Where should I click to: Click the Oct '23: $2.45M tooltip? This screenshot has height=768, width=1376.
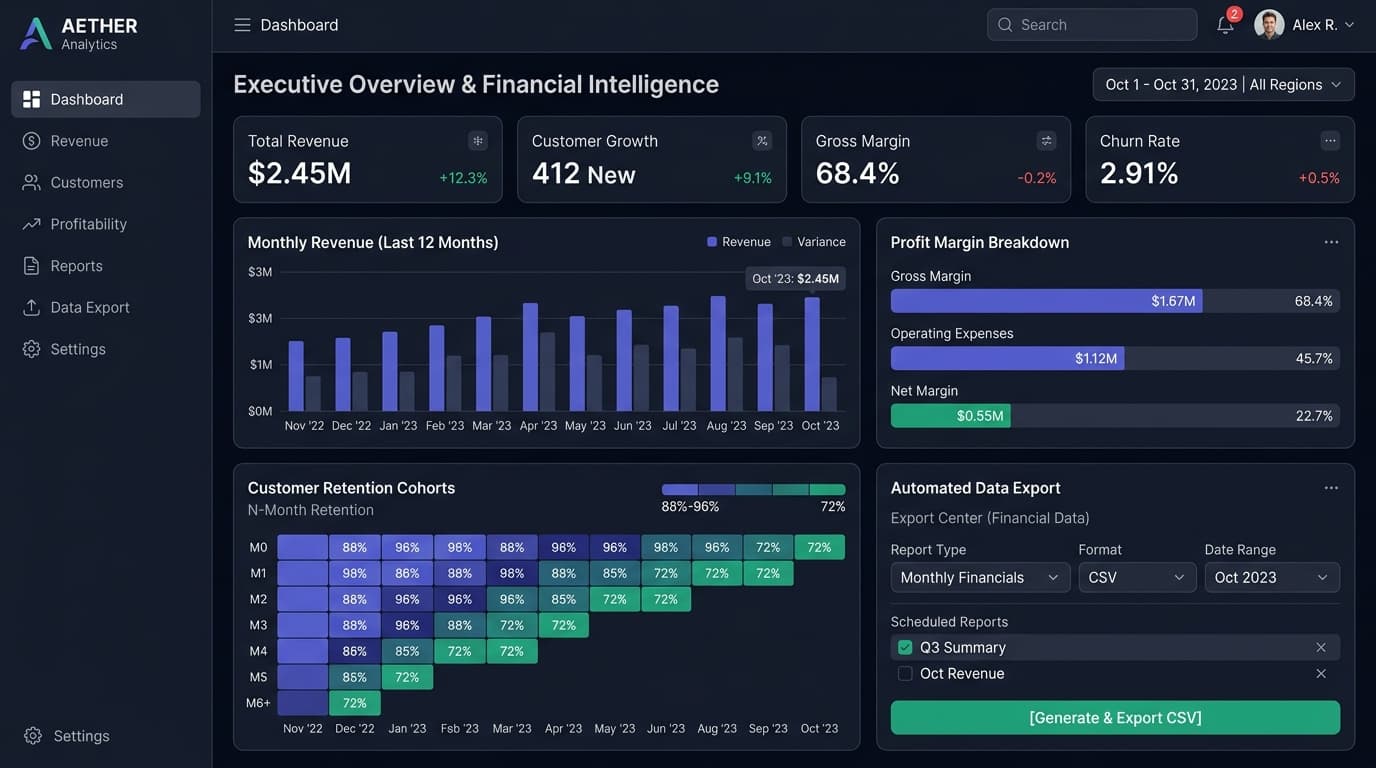pyautogui.click(x=795, y=279)
